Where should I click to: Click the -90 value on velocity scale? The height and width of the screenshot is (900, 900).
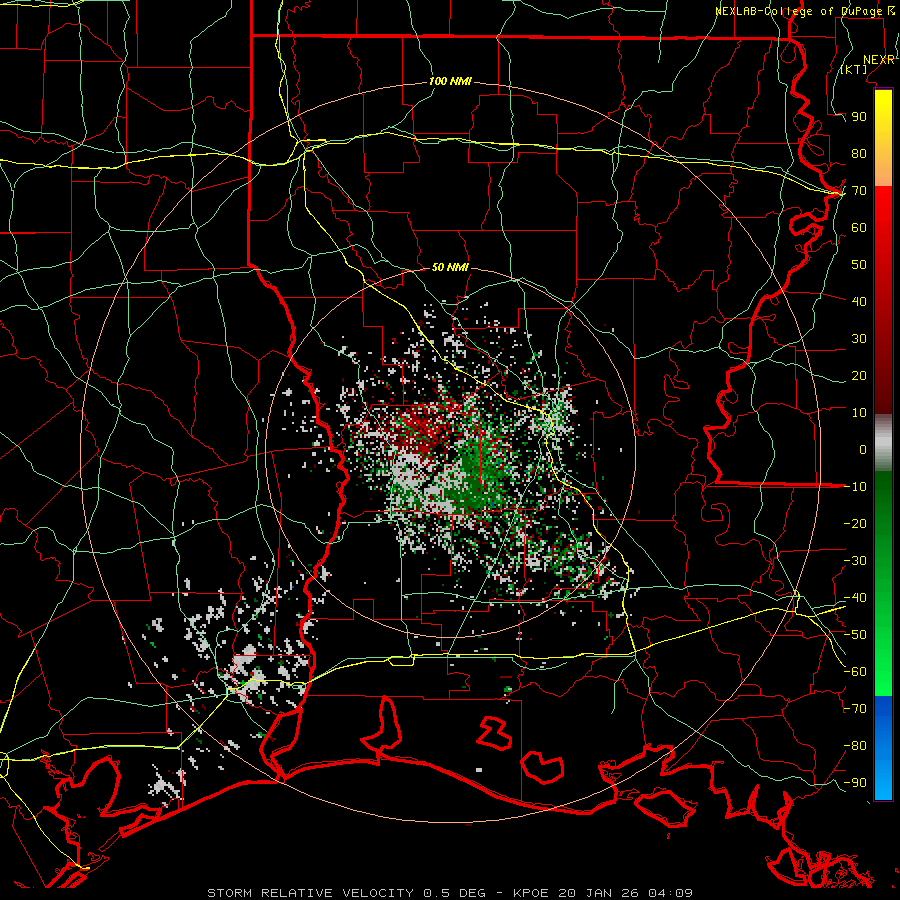(x=855, y=783)
